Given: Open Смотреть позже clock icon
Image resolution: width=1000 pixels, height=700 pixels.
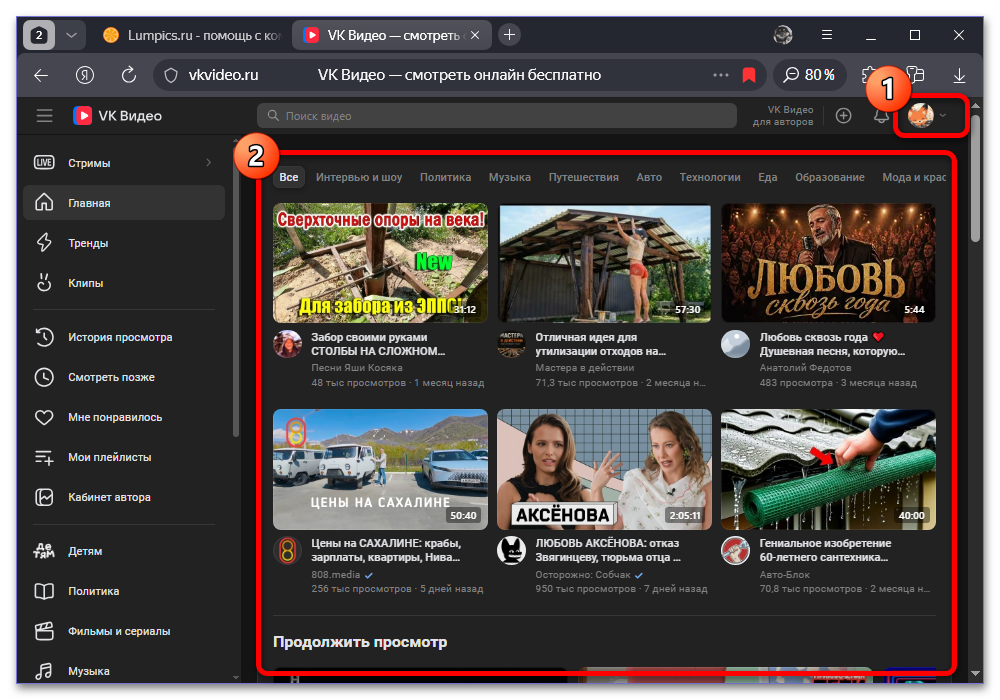Looking at the screenshot, I should [x=44, y=377].
